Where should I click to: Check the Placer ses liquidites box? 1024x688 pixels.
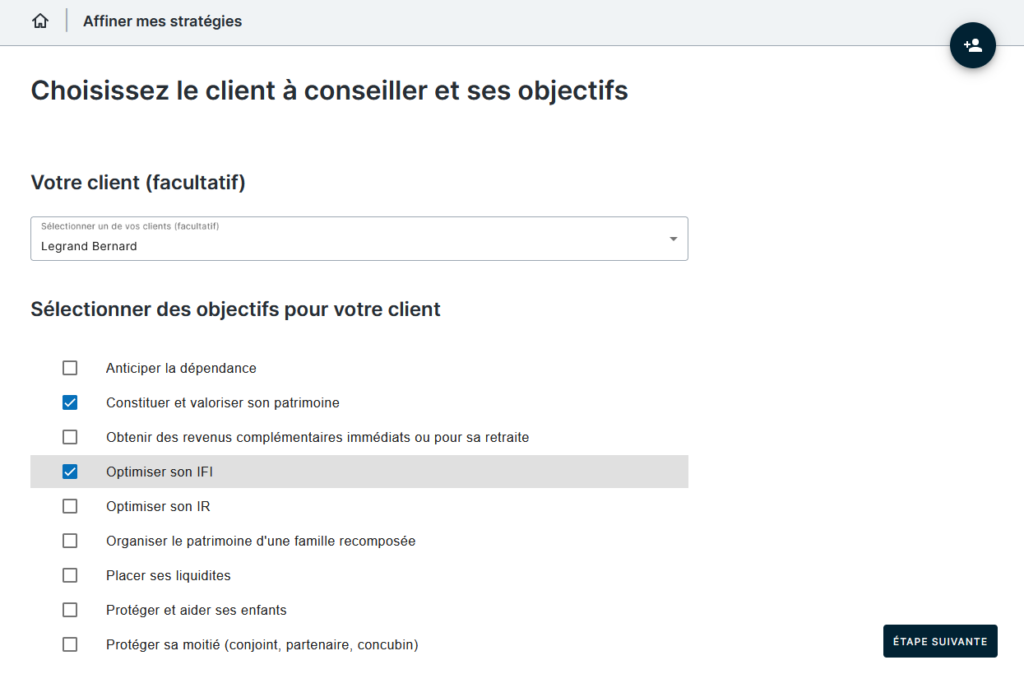(70, 575)
